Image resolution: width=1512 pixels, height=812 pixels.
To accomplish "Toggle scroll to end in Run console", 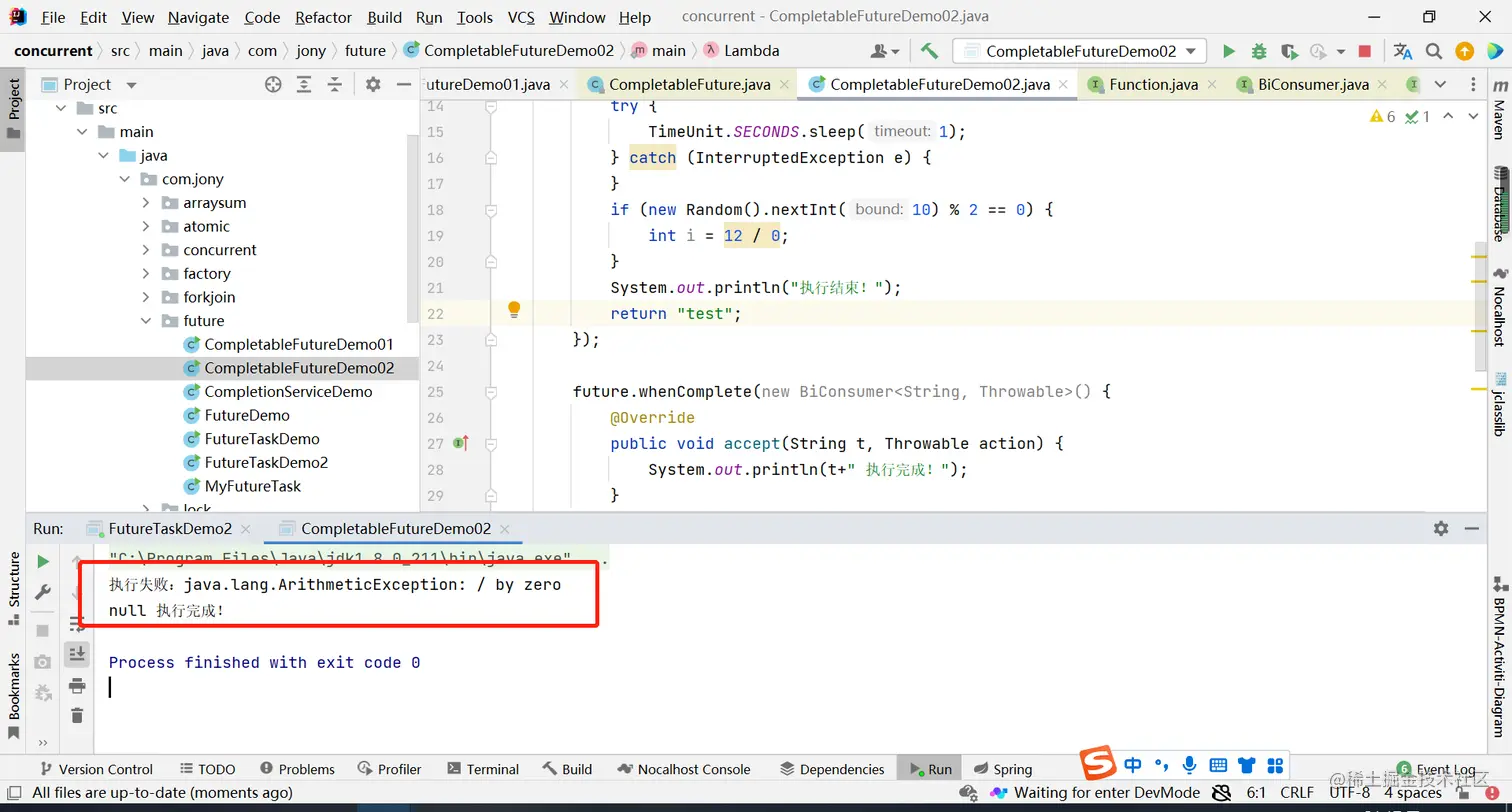I will tap(77, 653).
